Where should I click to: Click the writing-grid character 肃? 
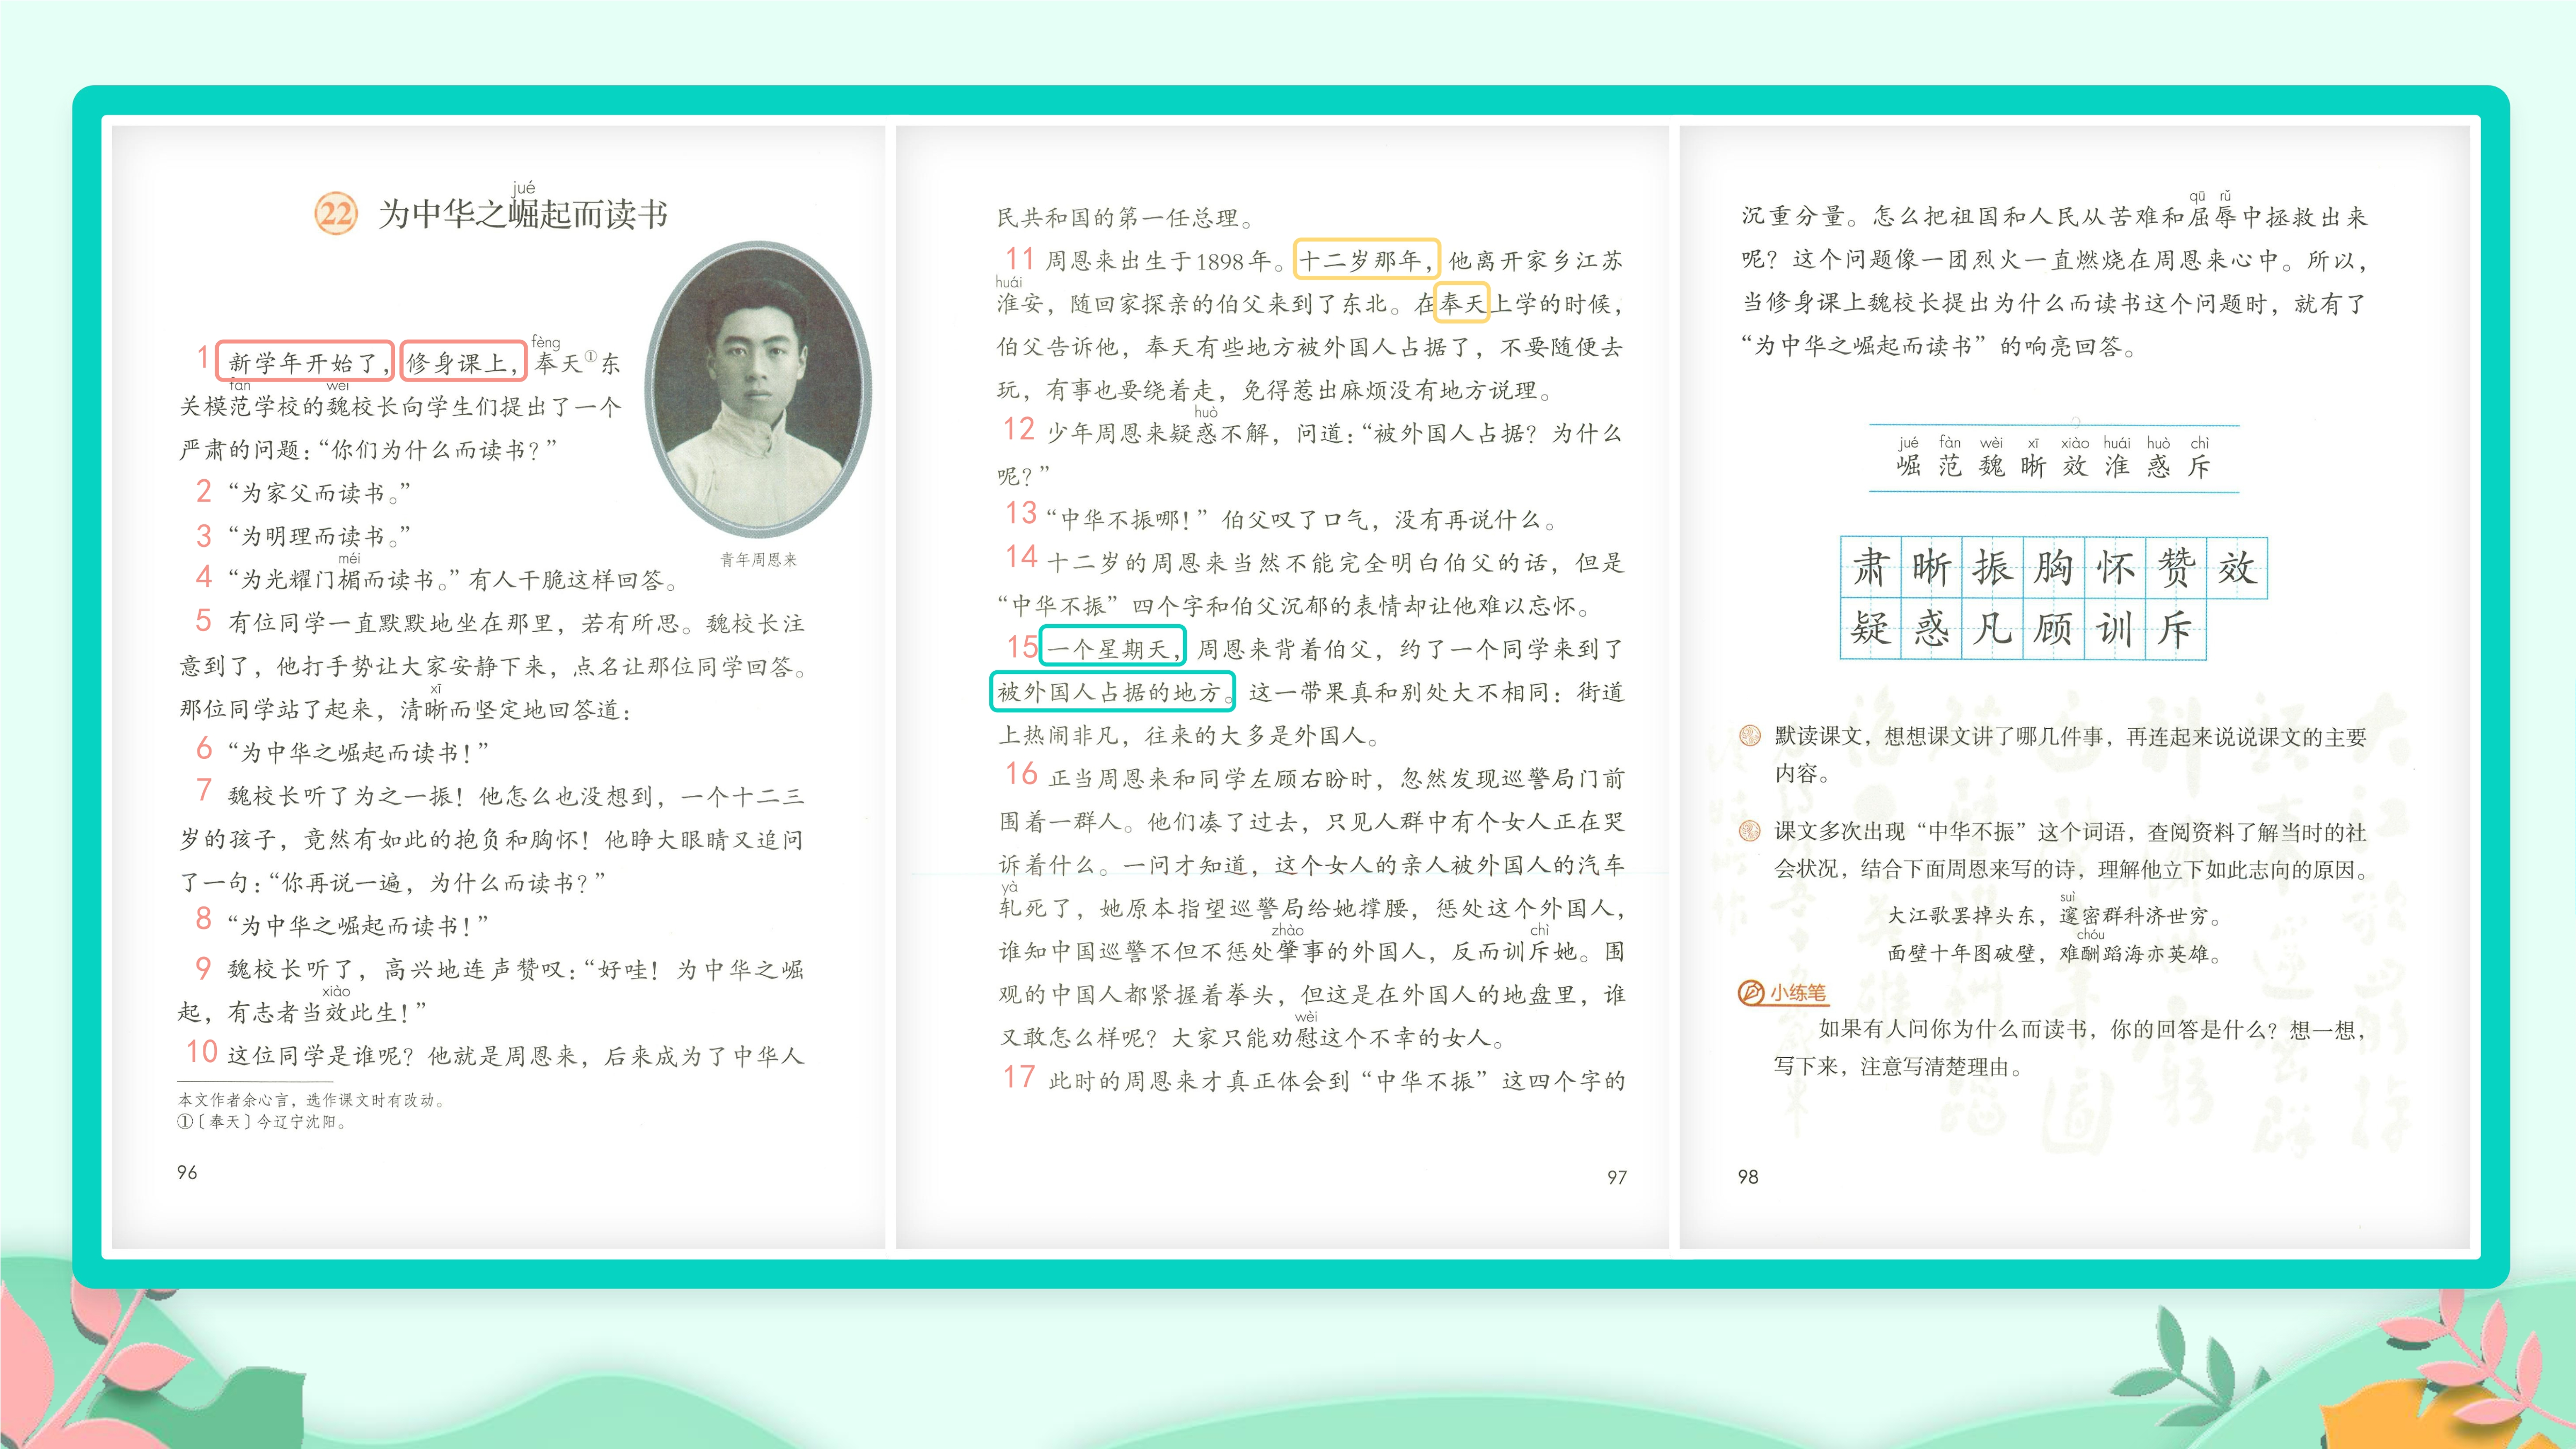coord(1871,568)
